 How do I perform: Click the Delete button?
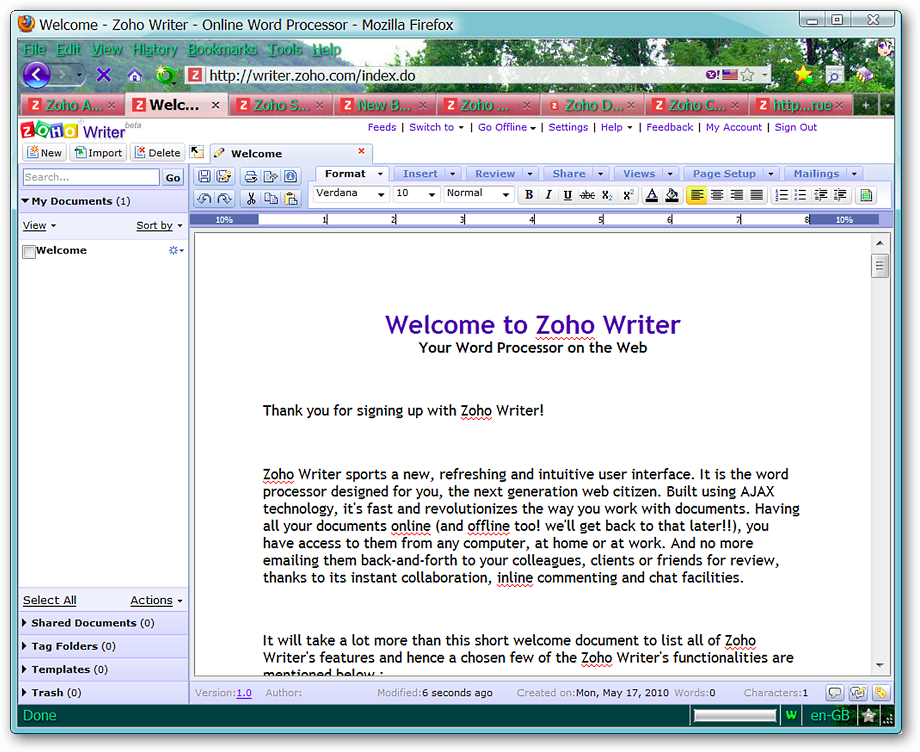[158, 153]
